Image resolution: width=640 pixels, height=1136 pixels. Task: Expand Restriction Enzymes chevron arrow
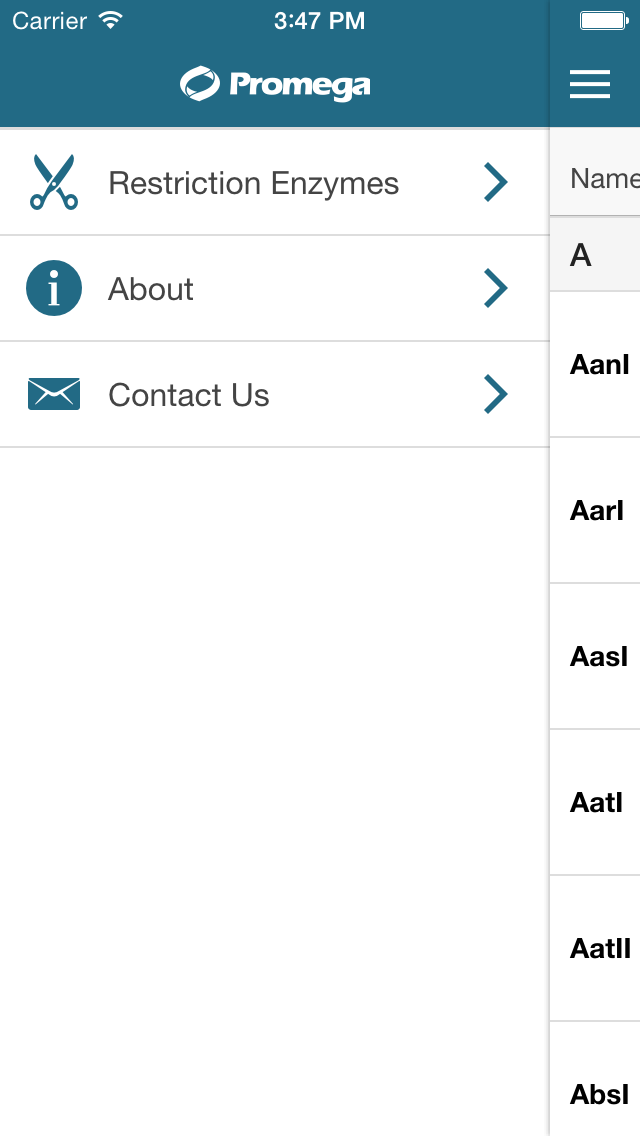coord(496,182)
